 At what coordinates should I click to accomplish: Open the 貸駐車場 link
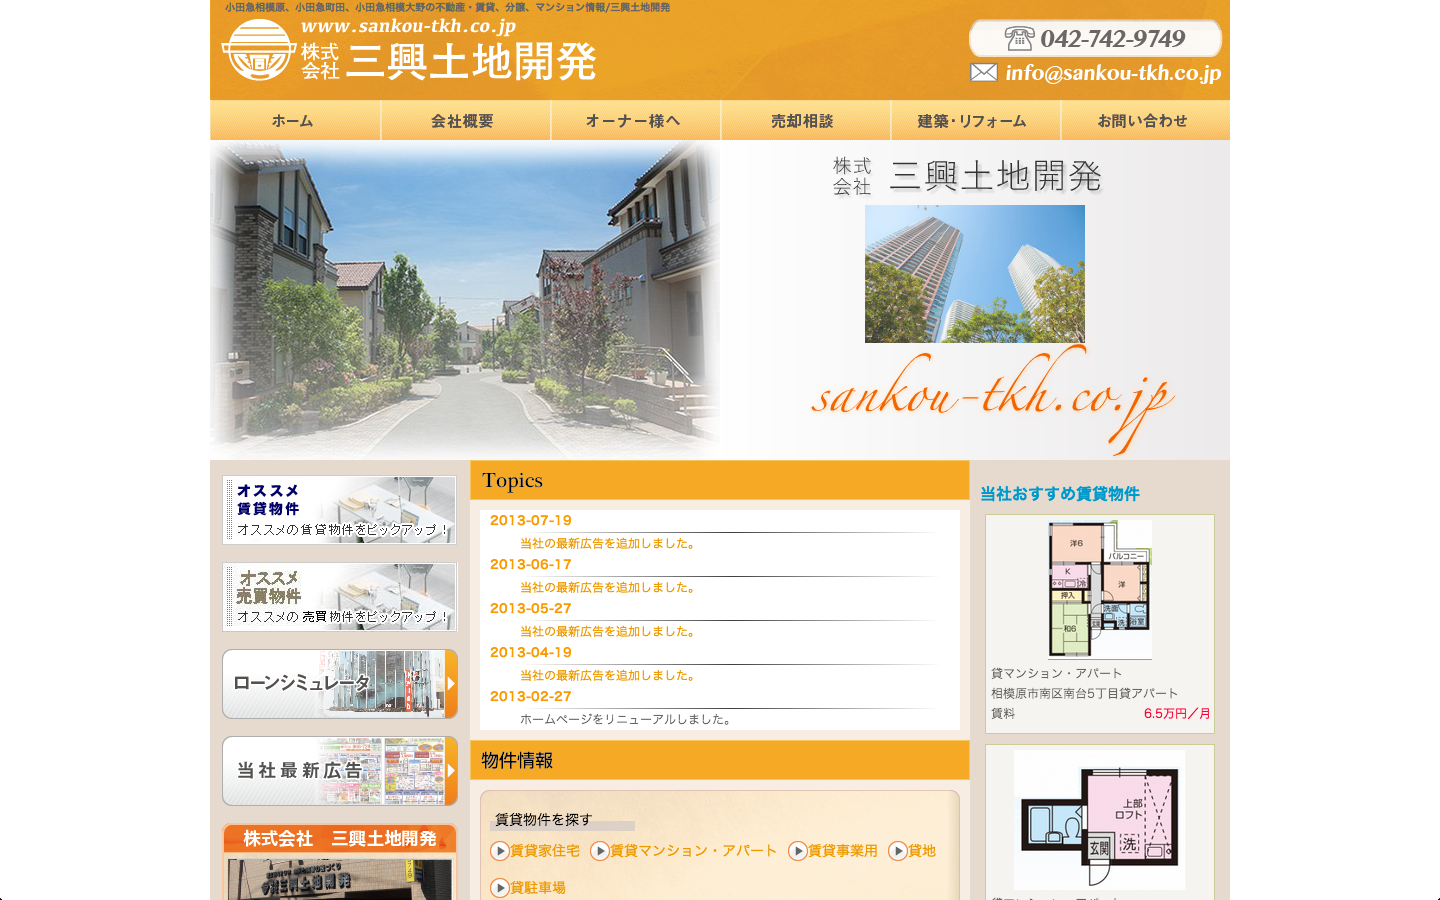point(538,888)
